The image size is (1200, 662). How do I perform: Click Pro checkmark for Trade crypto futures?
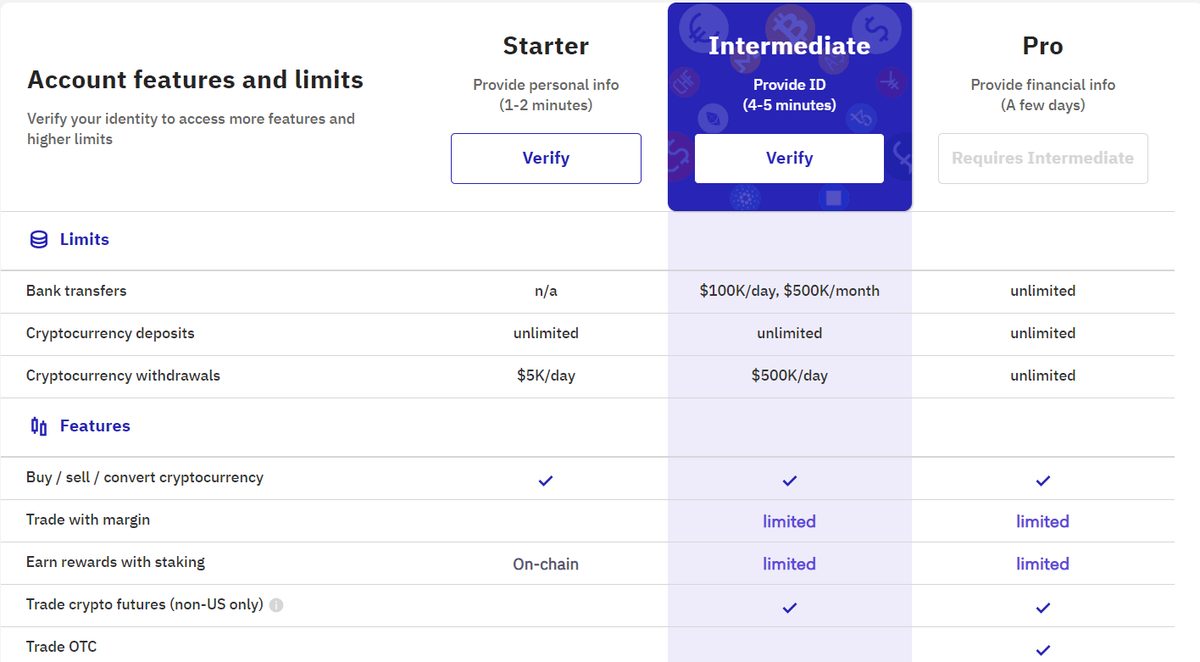[x=1043, y=607]
